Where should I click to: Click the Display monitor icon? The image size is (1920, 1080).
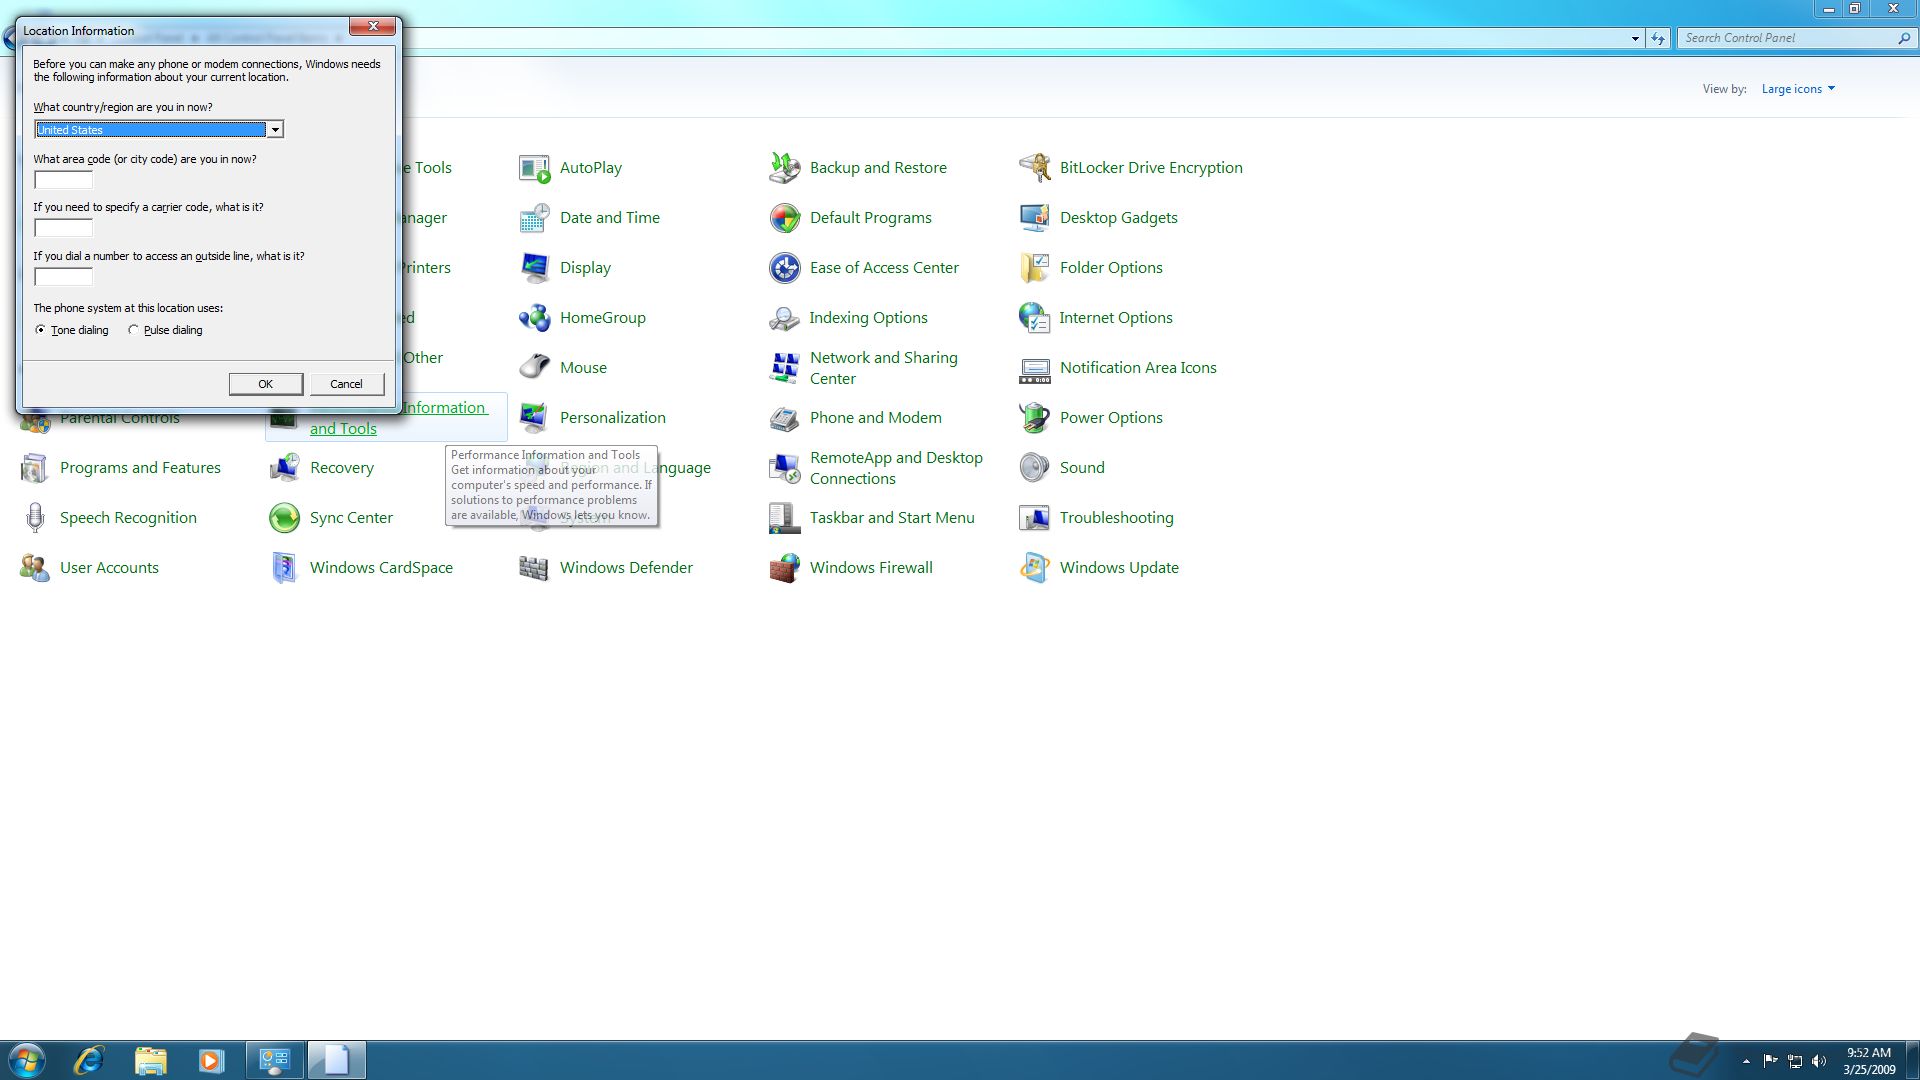(x=534, y=268)
